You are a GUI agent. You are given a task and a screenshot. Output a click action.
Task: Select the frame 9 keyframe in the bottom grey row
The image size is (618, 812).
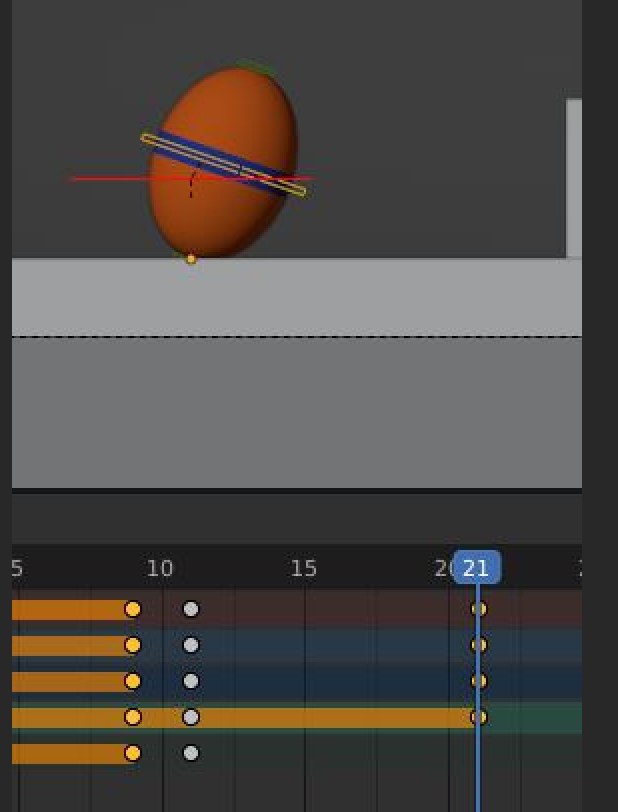point(133,753)
